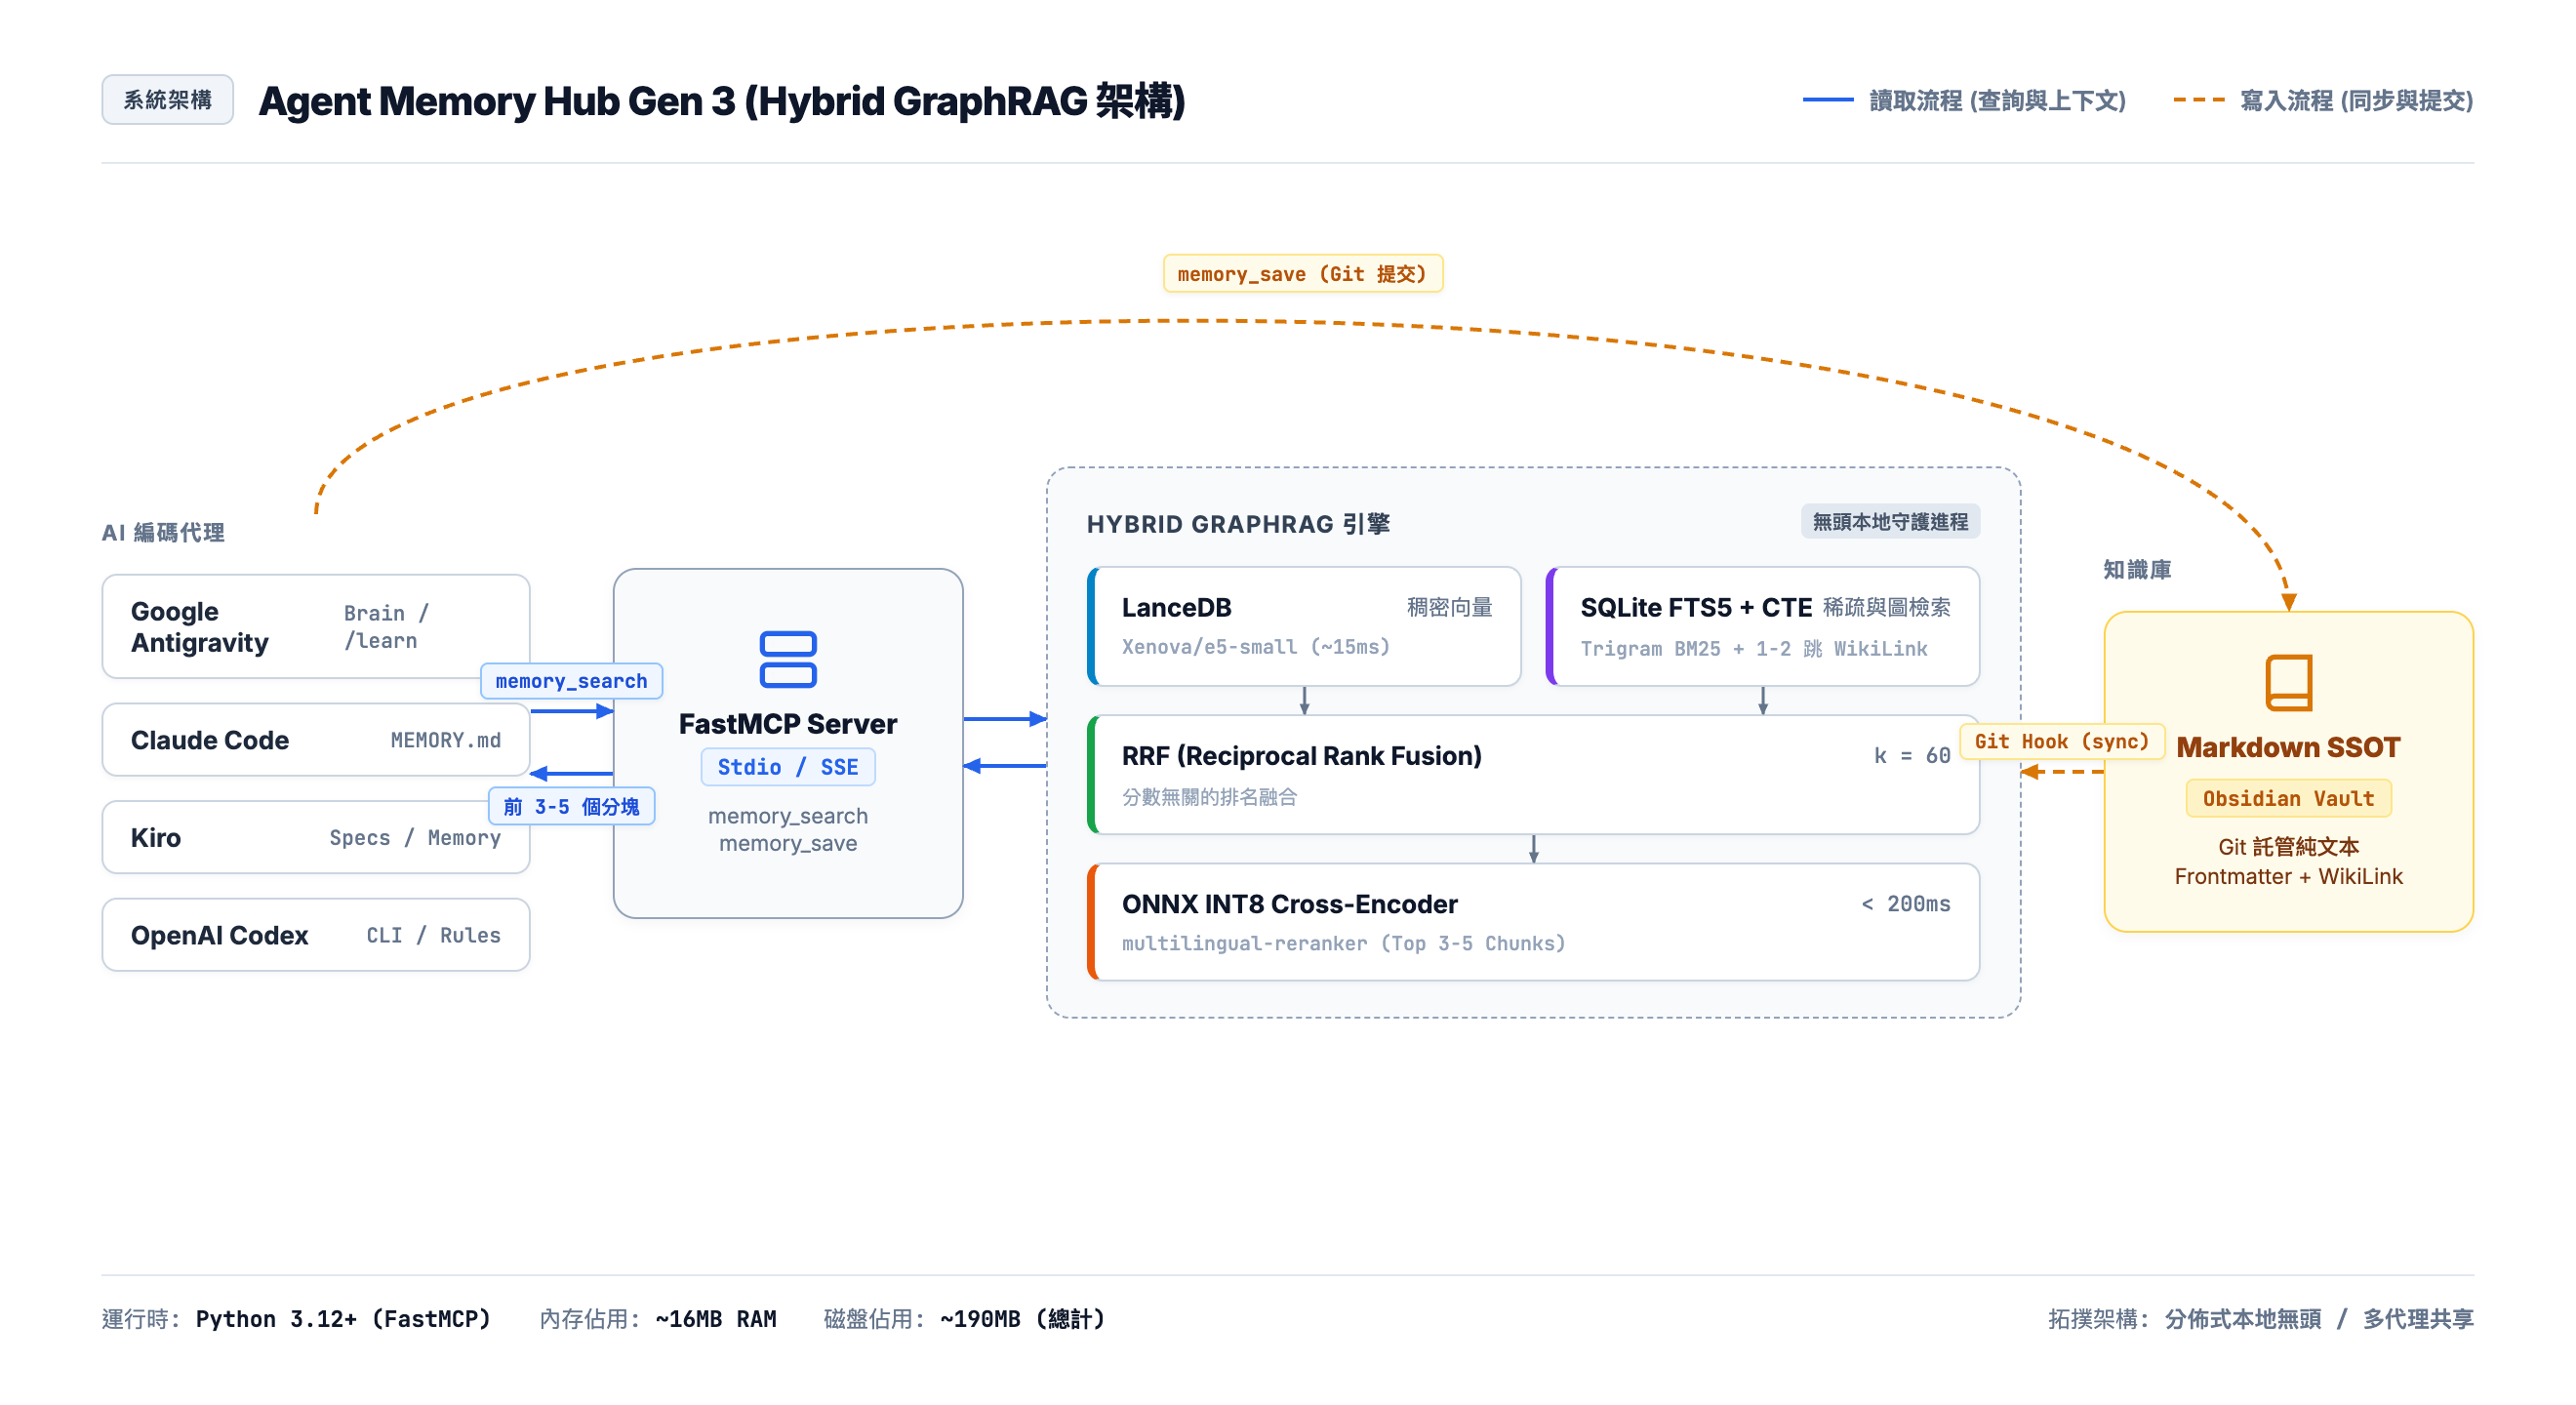Click the < 200ms latency text
This screenshot has height=1405, width=2576.
click(1905, 904)
